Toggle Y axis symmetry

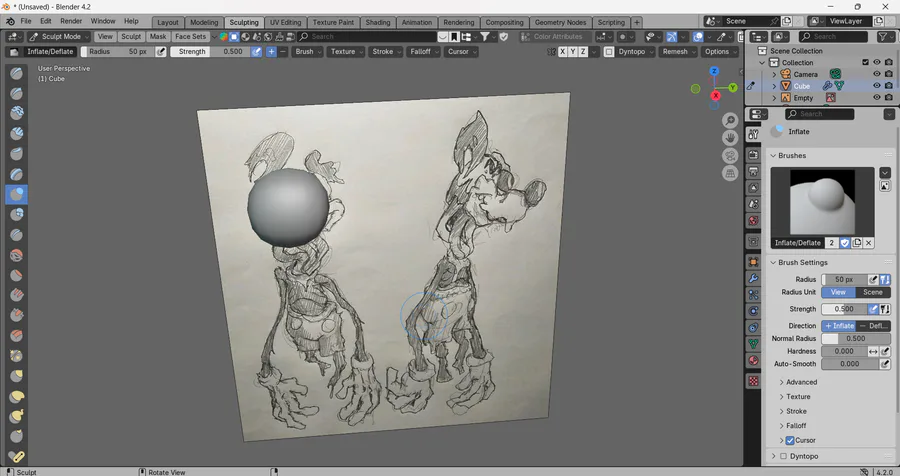(573, 52)
